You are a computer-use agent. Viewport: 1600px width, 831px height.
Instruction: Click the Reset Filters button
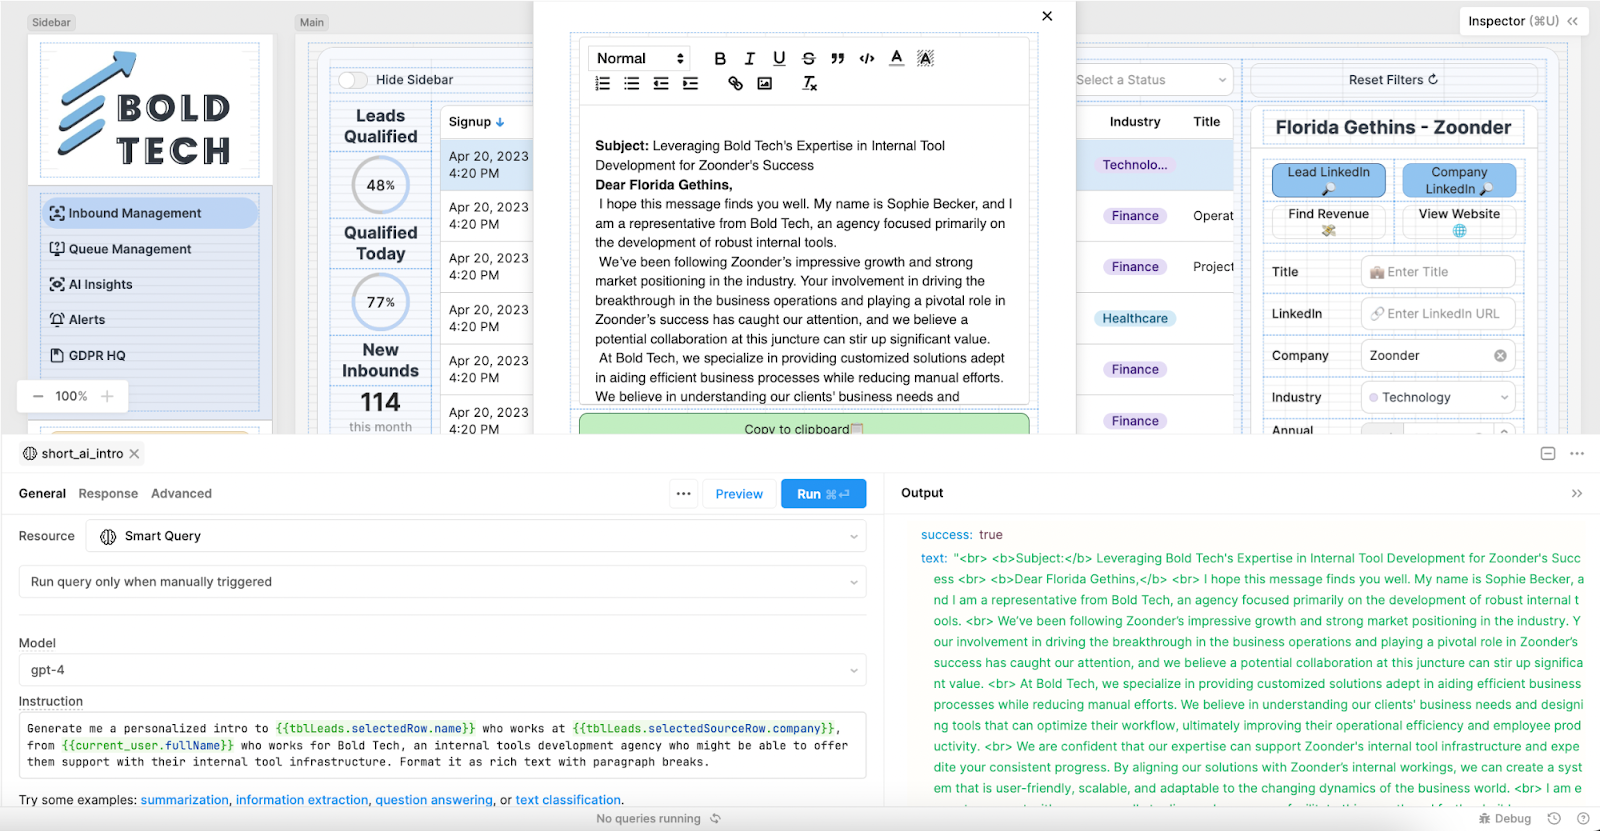click(1393, 80)
